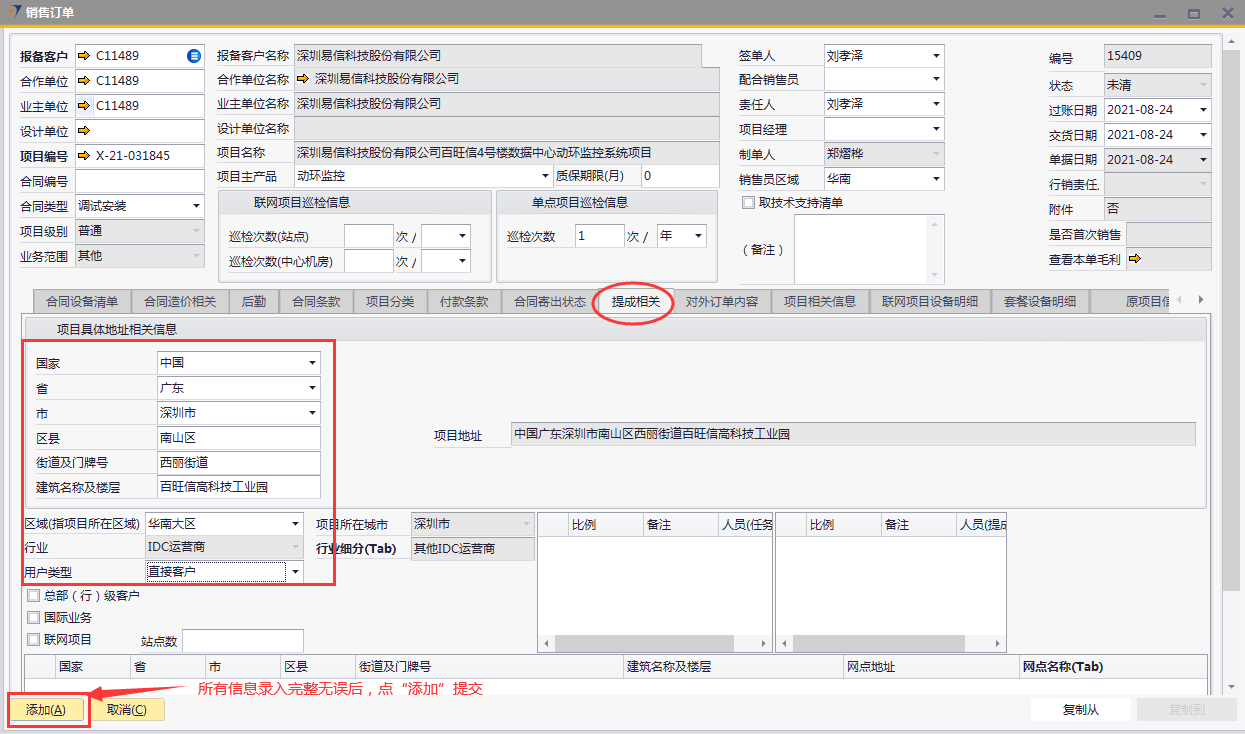Switch to the 合同设备清单 tab

point(82,301)
